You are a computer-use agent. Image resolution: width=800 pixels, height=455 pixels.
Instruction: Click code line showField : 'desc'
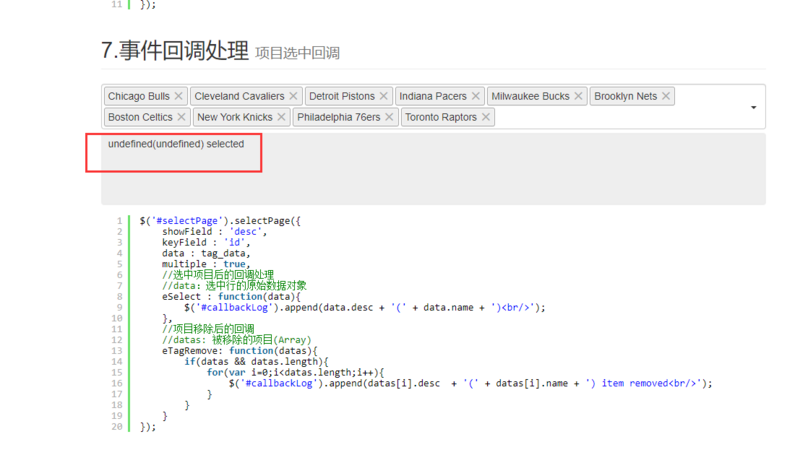tap(214, 232)
